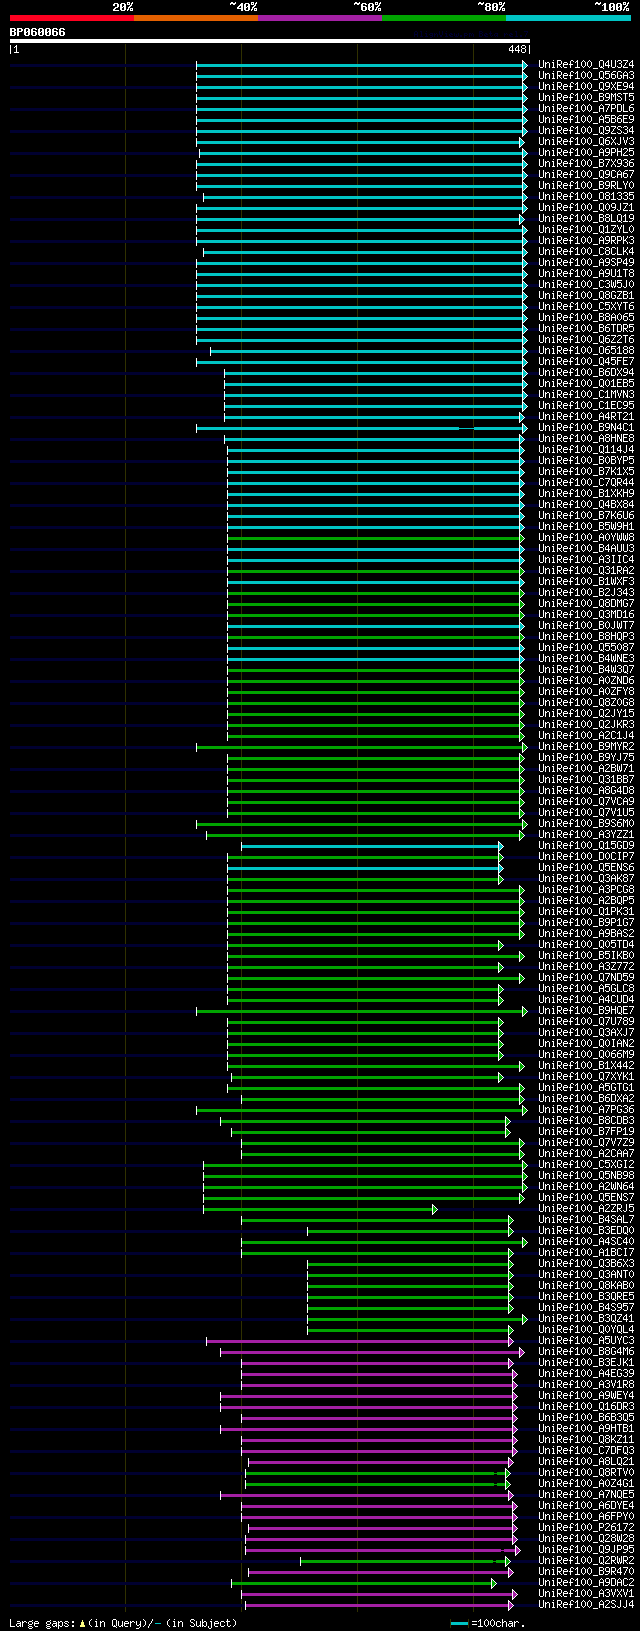
Task: Click the UniRef100_B8LQ19 label
Action: coord(586,218)
